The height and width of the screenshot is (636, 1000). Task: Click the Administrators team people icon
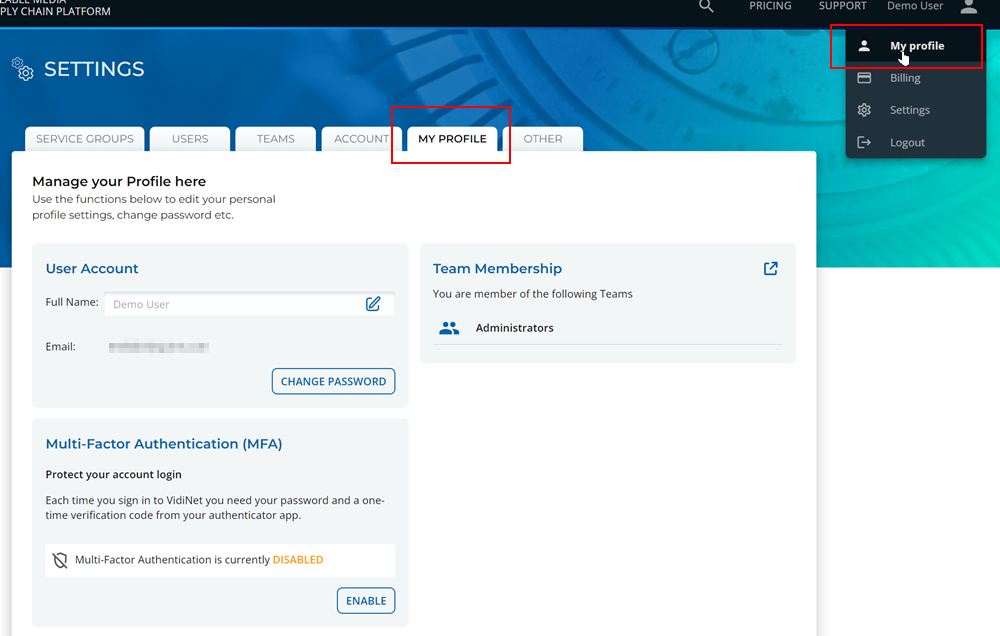(449, 328)
